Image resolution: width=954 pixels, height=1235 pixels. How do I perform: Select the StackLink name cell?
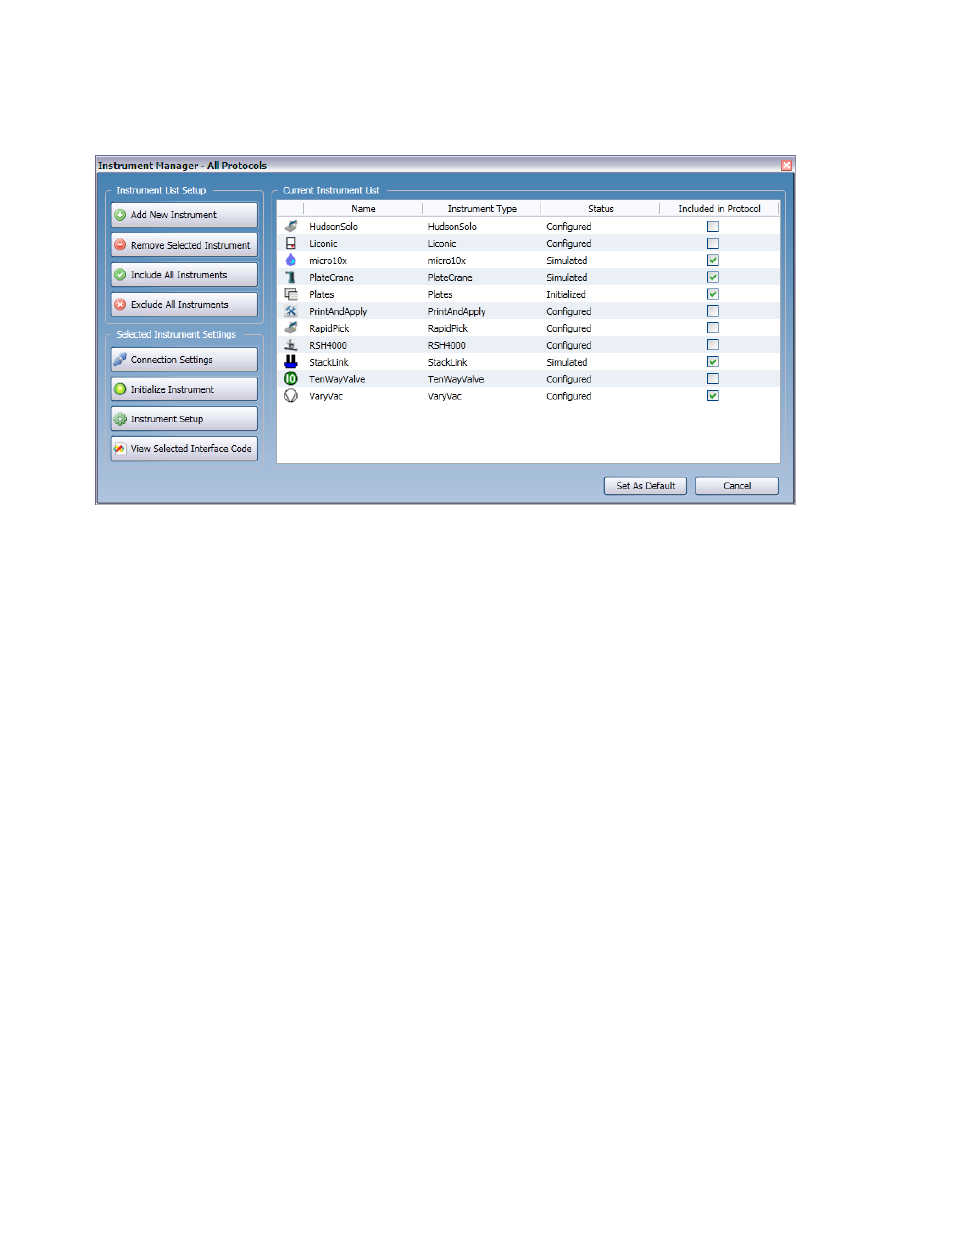pyautogui.click(x=329, y=363)
